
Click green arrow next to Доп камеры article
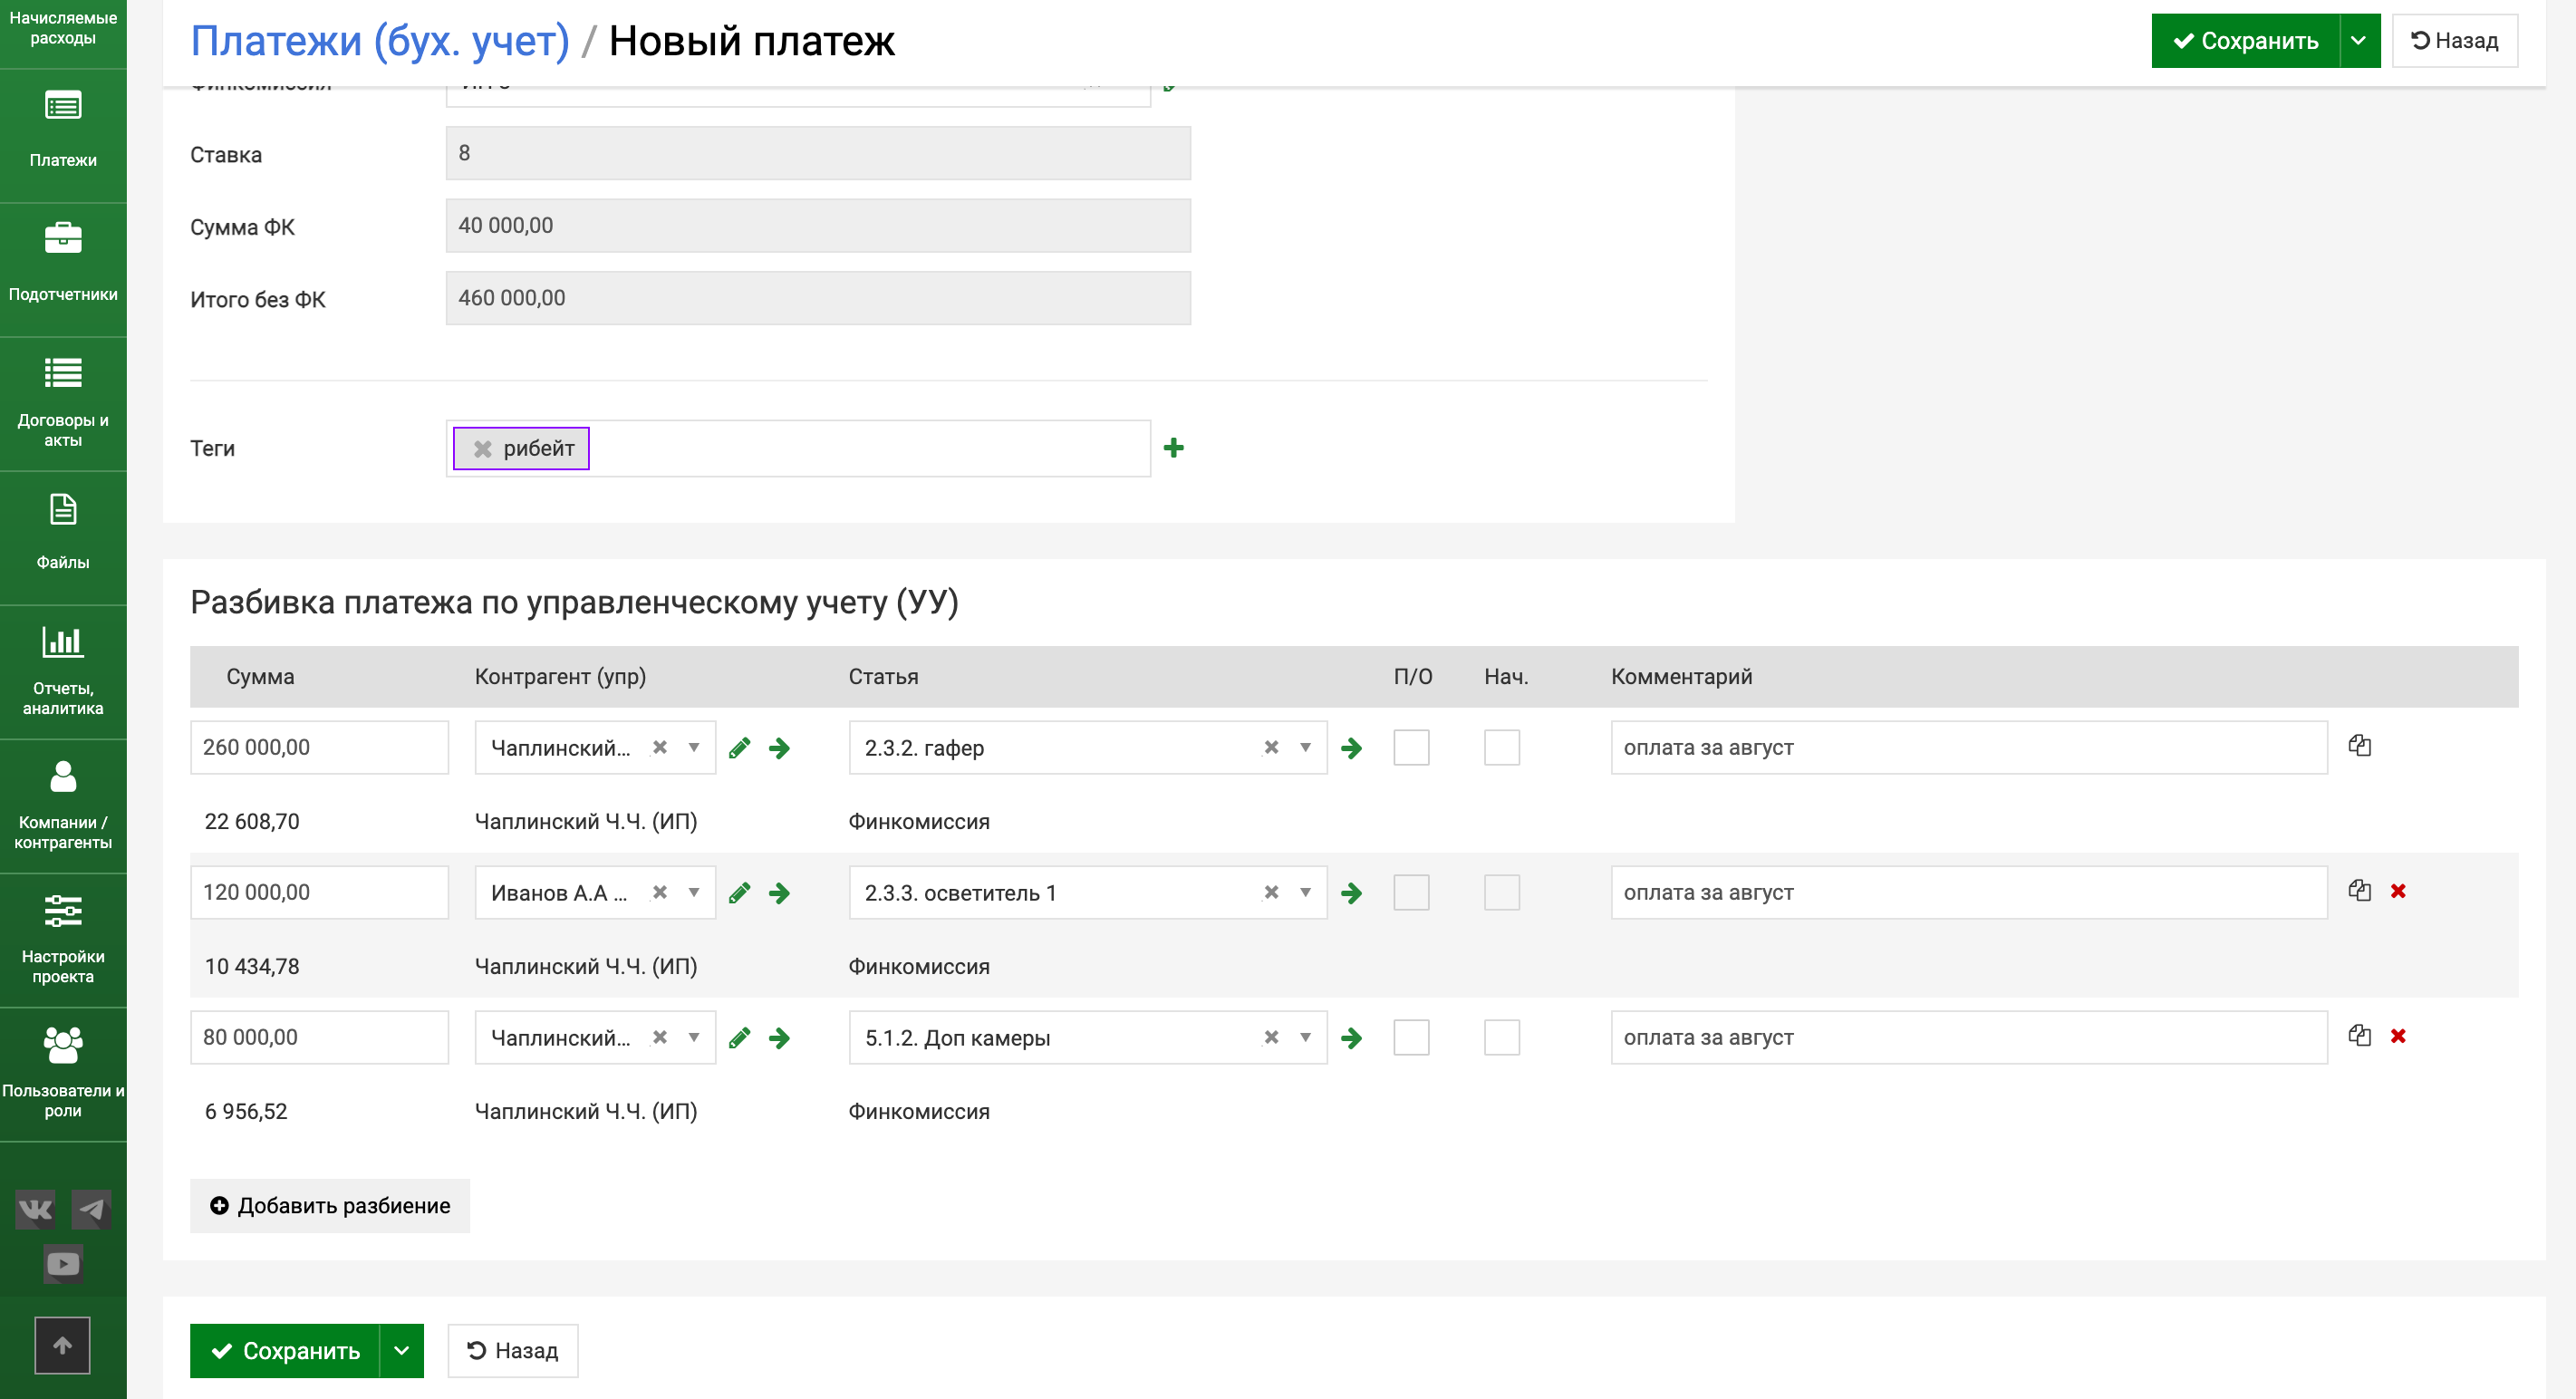pyautogui.click(x=1351, y=1038)
